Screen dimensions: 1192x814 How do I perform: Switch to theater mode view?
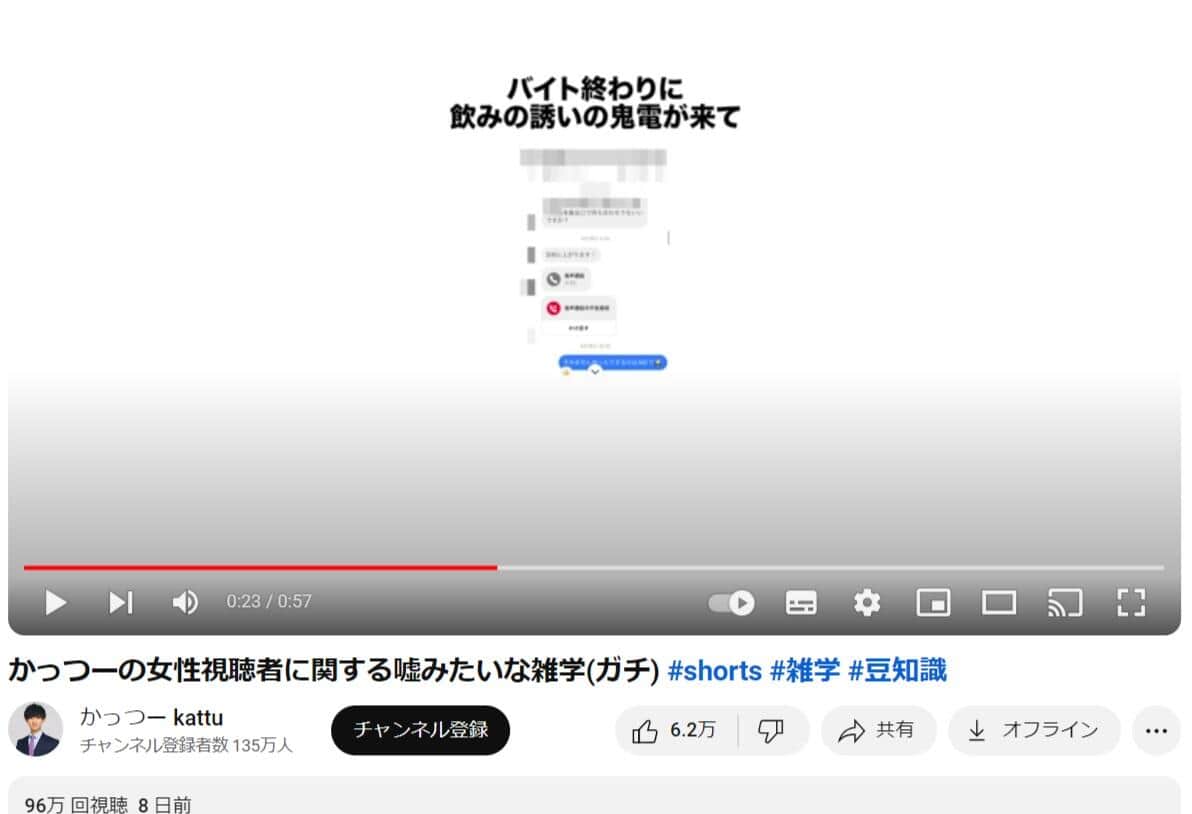click(x=998, y=602)
